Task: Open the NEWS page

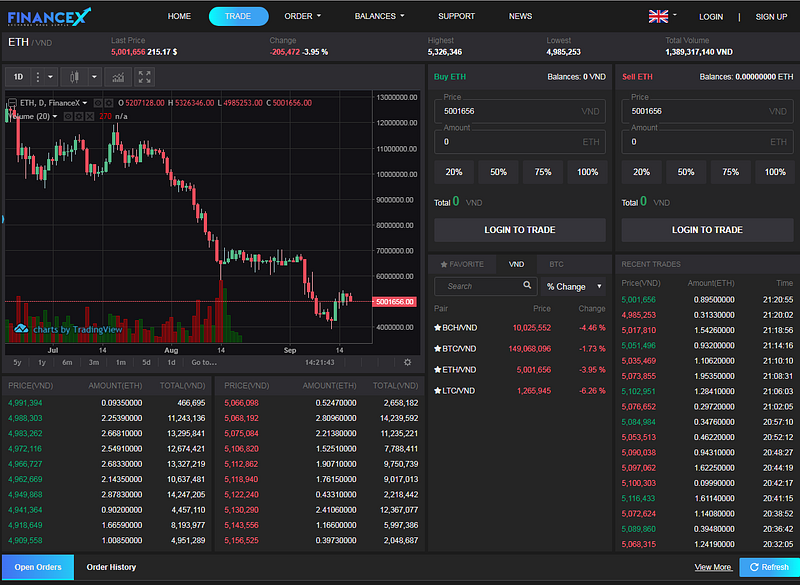Action: pyautogui.click(x=520, y=16)
